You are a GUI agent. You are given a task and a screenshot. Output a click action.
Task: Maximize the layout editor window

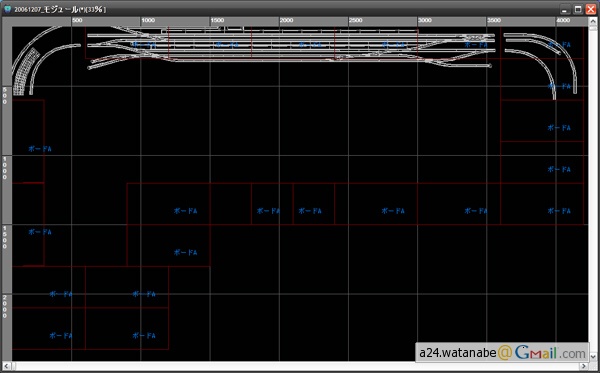click(578, 9)
